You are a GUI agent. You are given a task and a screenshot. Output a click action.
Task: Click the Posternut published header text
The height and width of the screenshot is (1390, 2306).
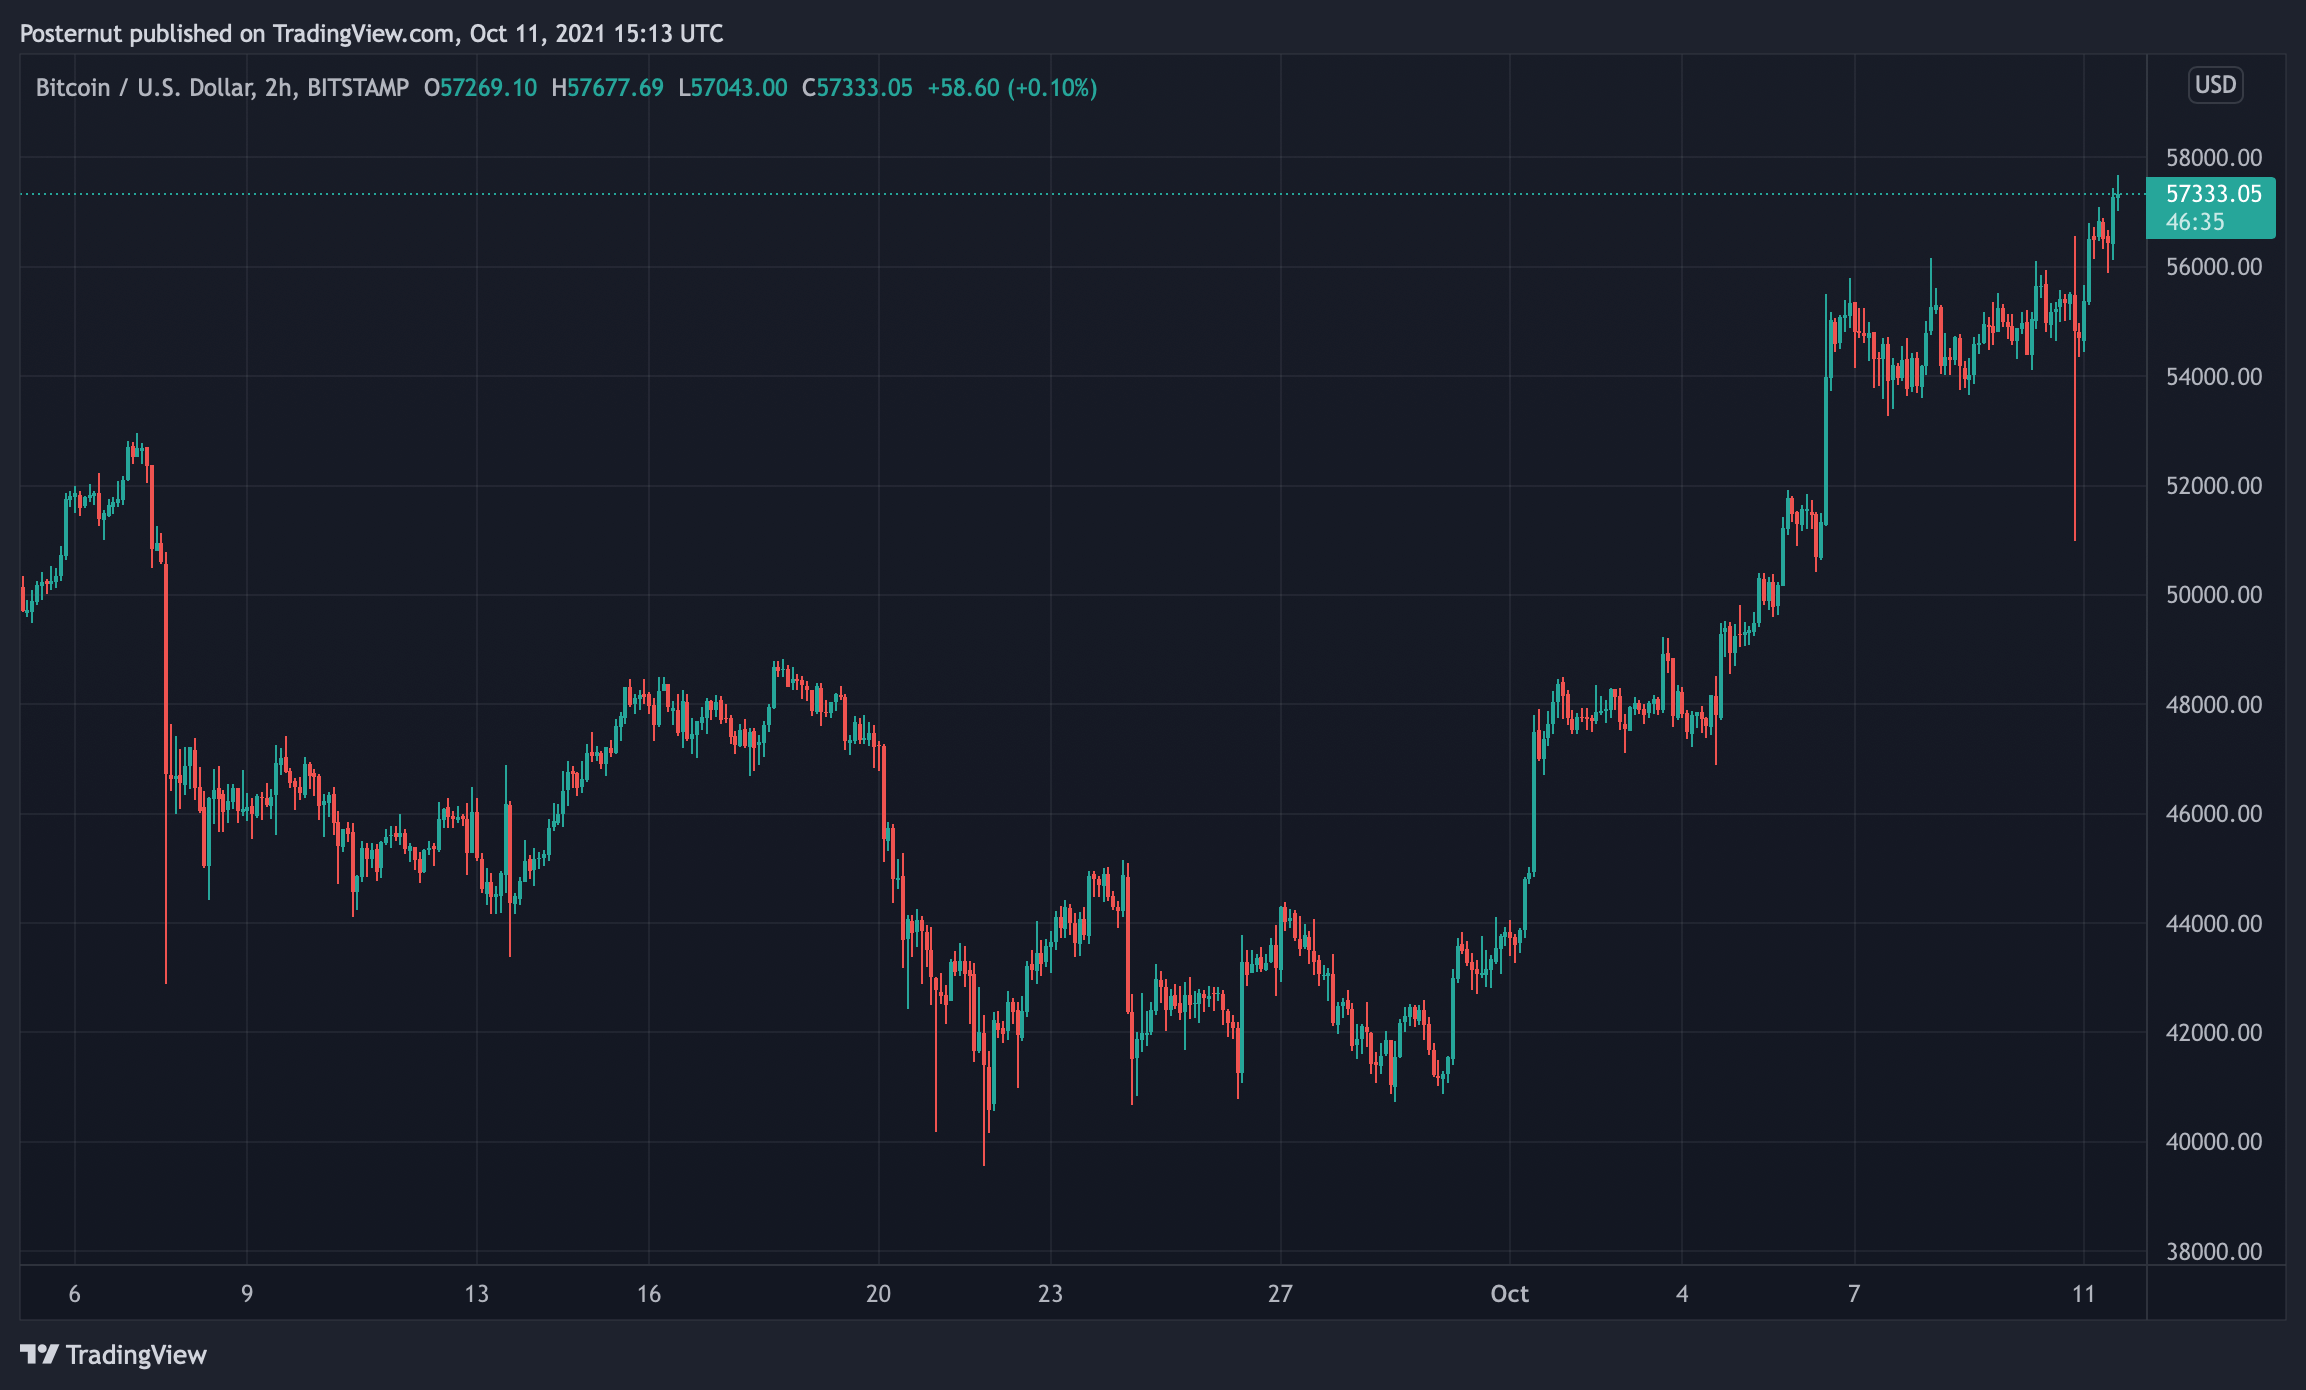[x=371, y=34]
